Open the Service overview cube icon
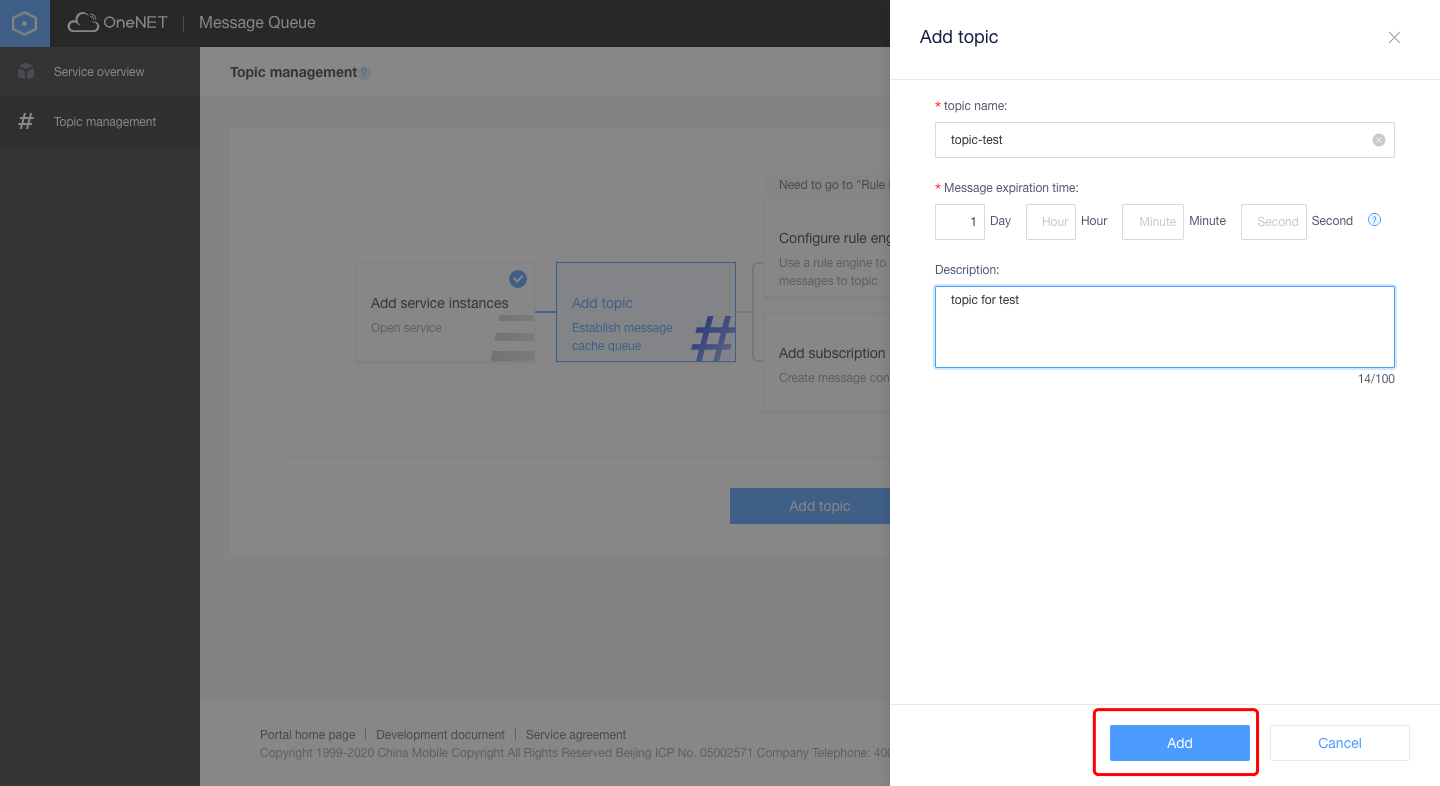The height and width of the screenshot is (786, 1440). click(x=26, y=72)
